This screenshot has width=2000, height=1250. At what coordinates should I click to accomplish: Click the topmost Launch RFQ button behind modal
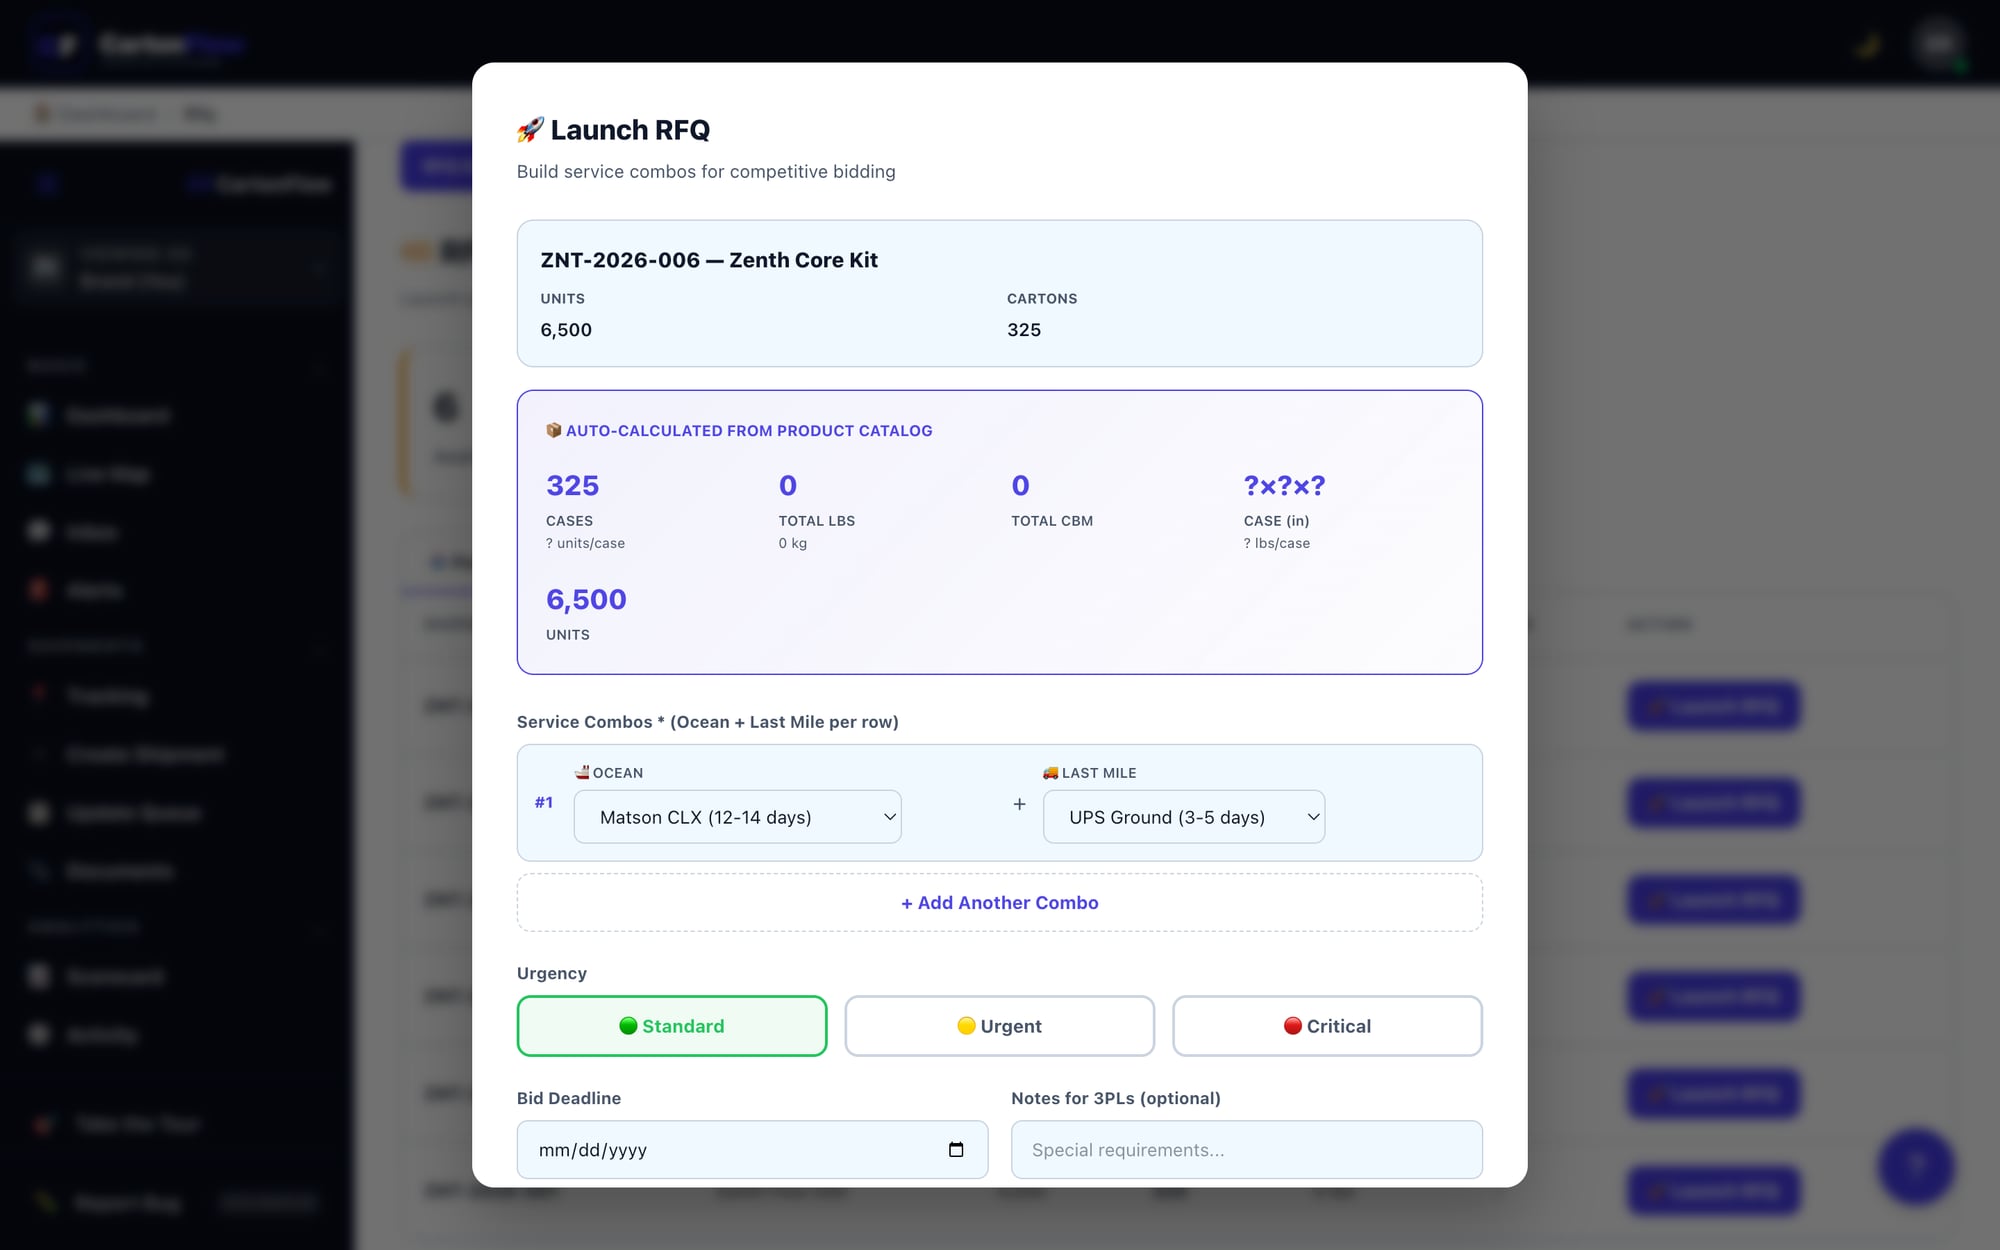(x=1713, y=707)
